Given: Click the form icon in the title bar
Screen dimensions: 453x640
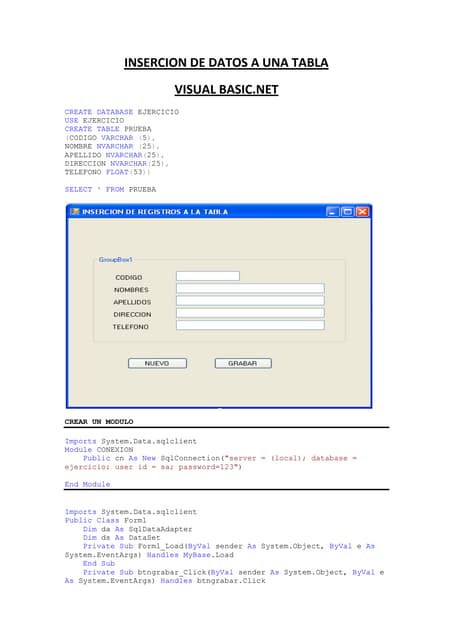Looking at the screenshot, I should 75,211.
